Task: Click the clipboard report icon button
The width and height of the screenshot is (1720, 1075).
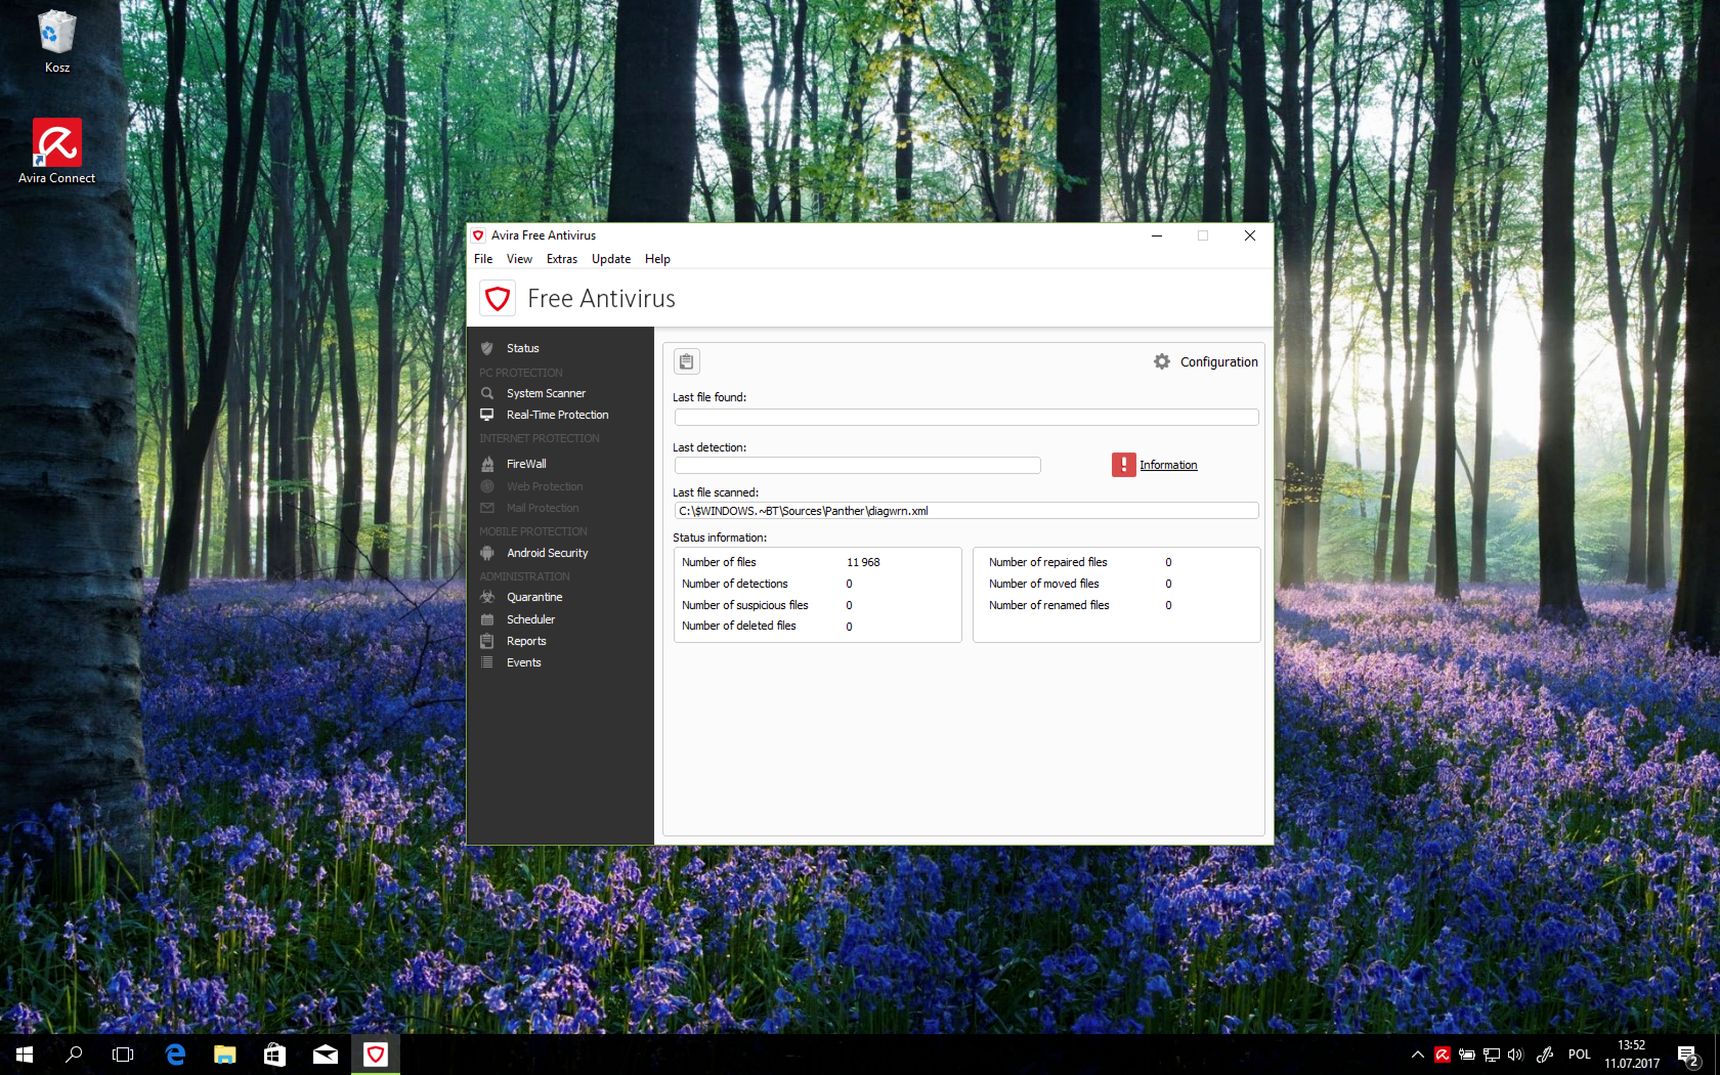Action: point(686,362)
